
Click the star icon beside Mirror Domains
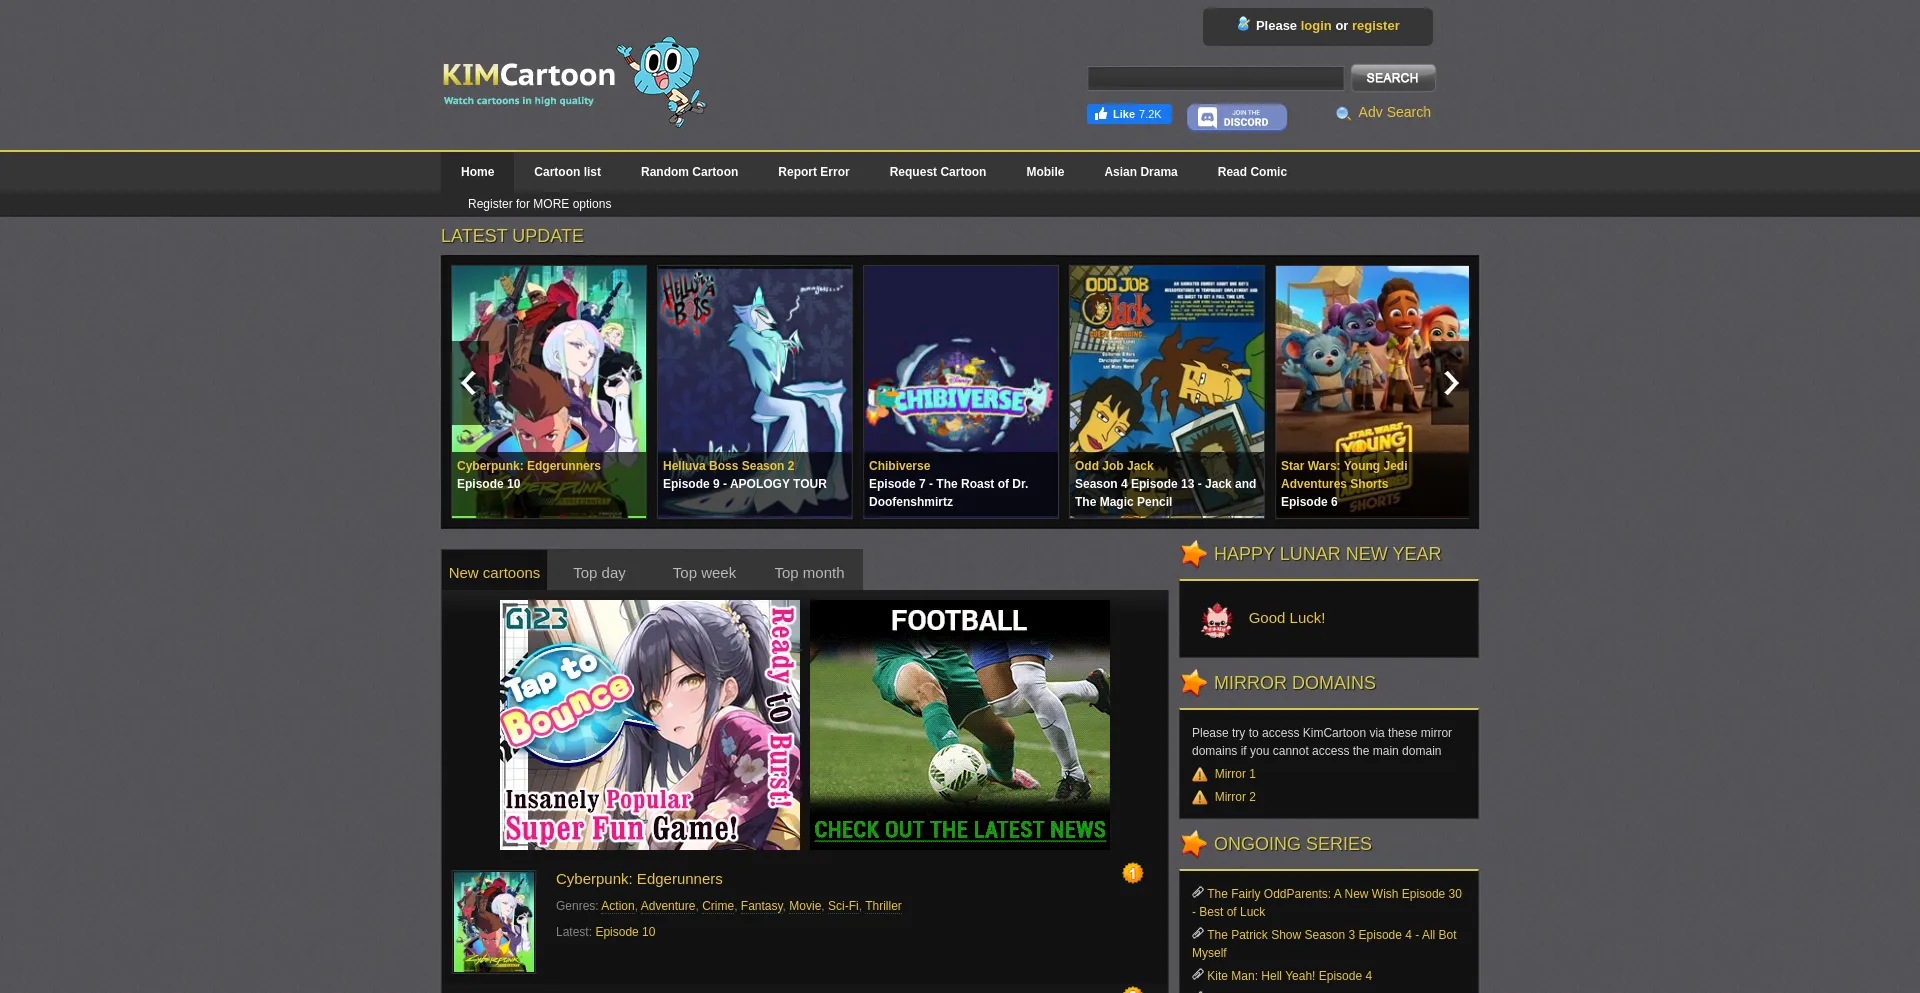(x=1193, y=683)
